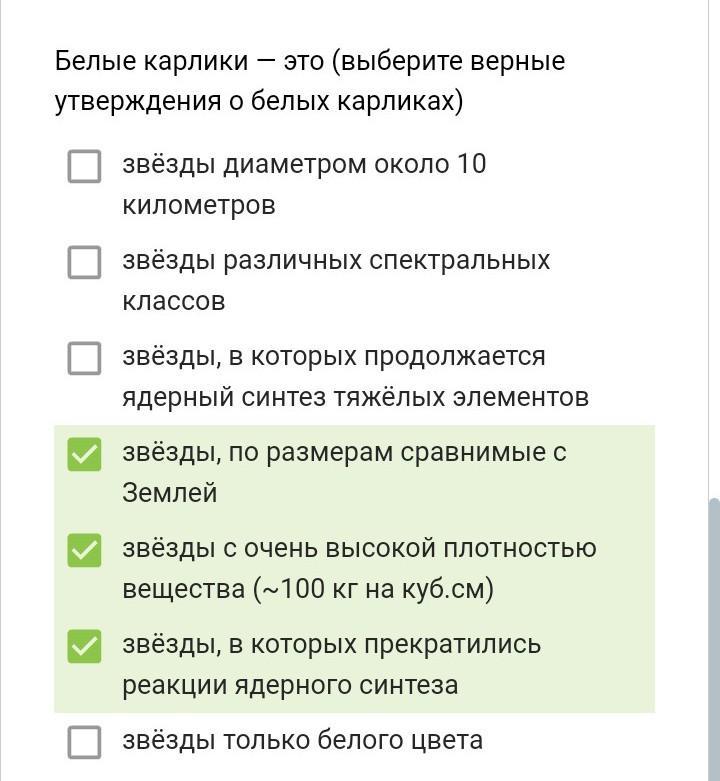The image size is (720, 781).
Task: Click the text 'звёзды с очень высокой плотностью'
Action: coord(359,548)
